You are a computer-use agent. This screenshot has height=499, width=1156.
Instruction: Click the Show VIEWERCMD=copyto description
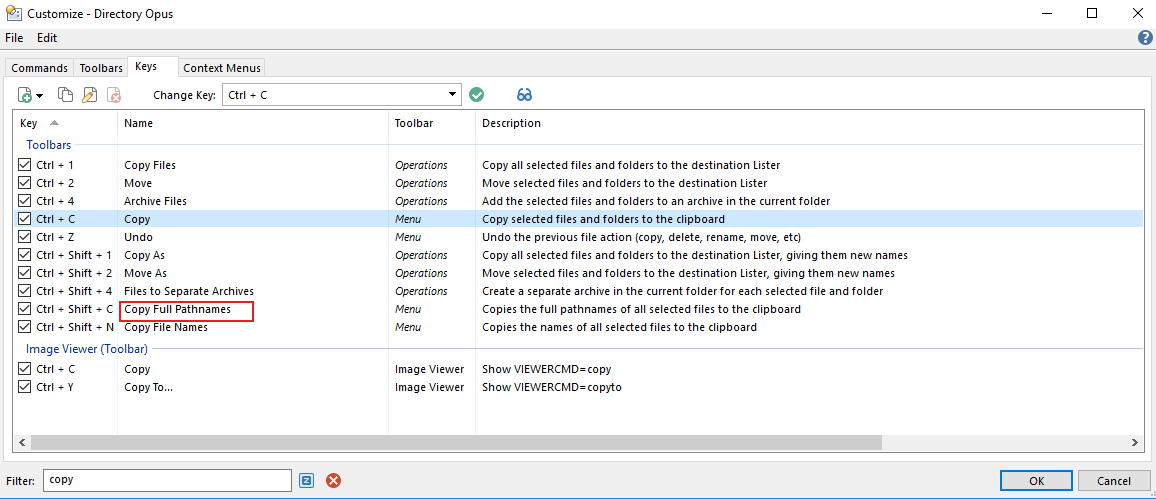point(552,387)
